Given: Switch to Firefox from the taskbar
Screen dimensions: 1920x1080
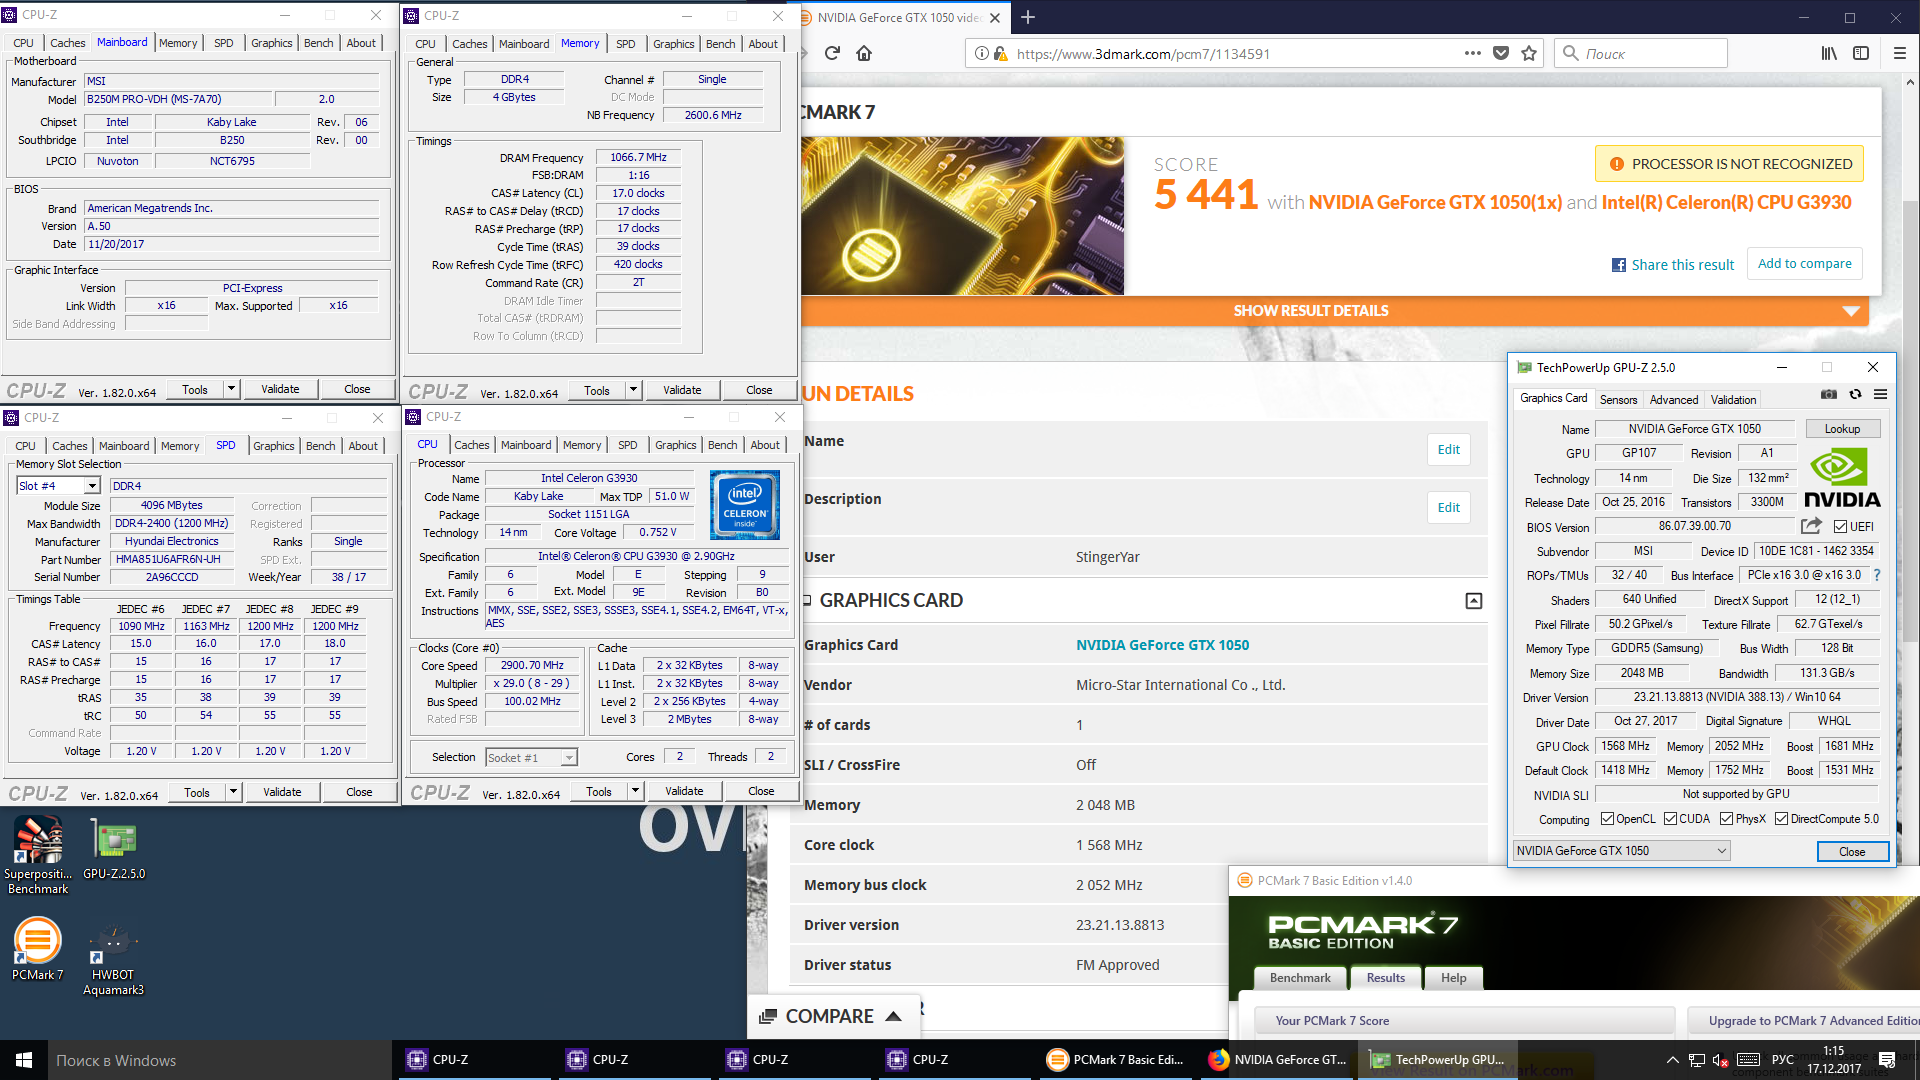Looking at the screenshot, I should (x=1280, y=1060).
